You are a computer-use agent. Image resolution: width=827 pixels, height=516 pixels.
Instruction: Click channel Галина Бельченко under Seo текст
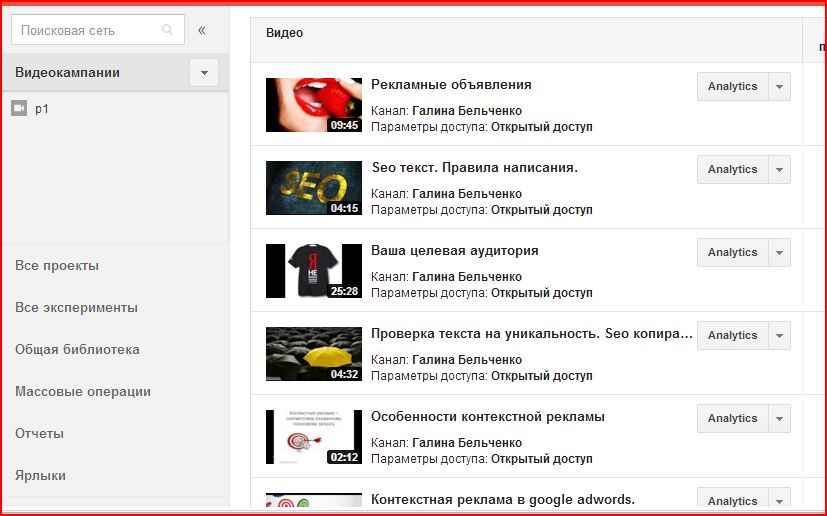pos(467,194)
